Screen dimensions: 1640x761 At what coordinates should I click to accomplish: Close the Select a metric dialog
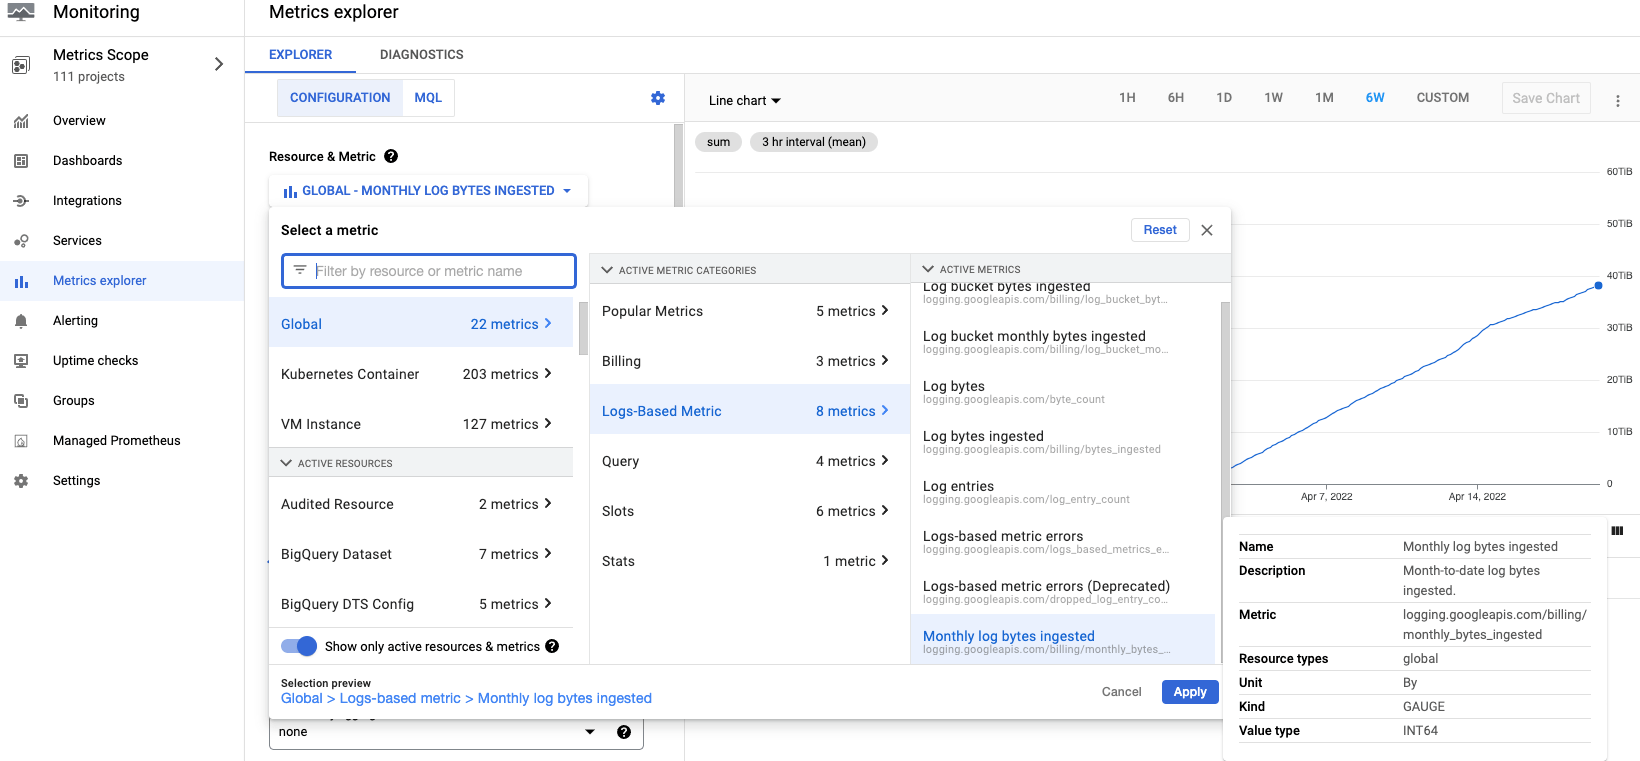tap(1207, 230)
